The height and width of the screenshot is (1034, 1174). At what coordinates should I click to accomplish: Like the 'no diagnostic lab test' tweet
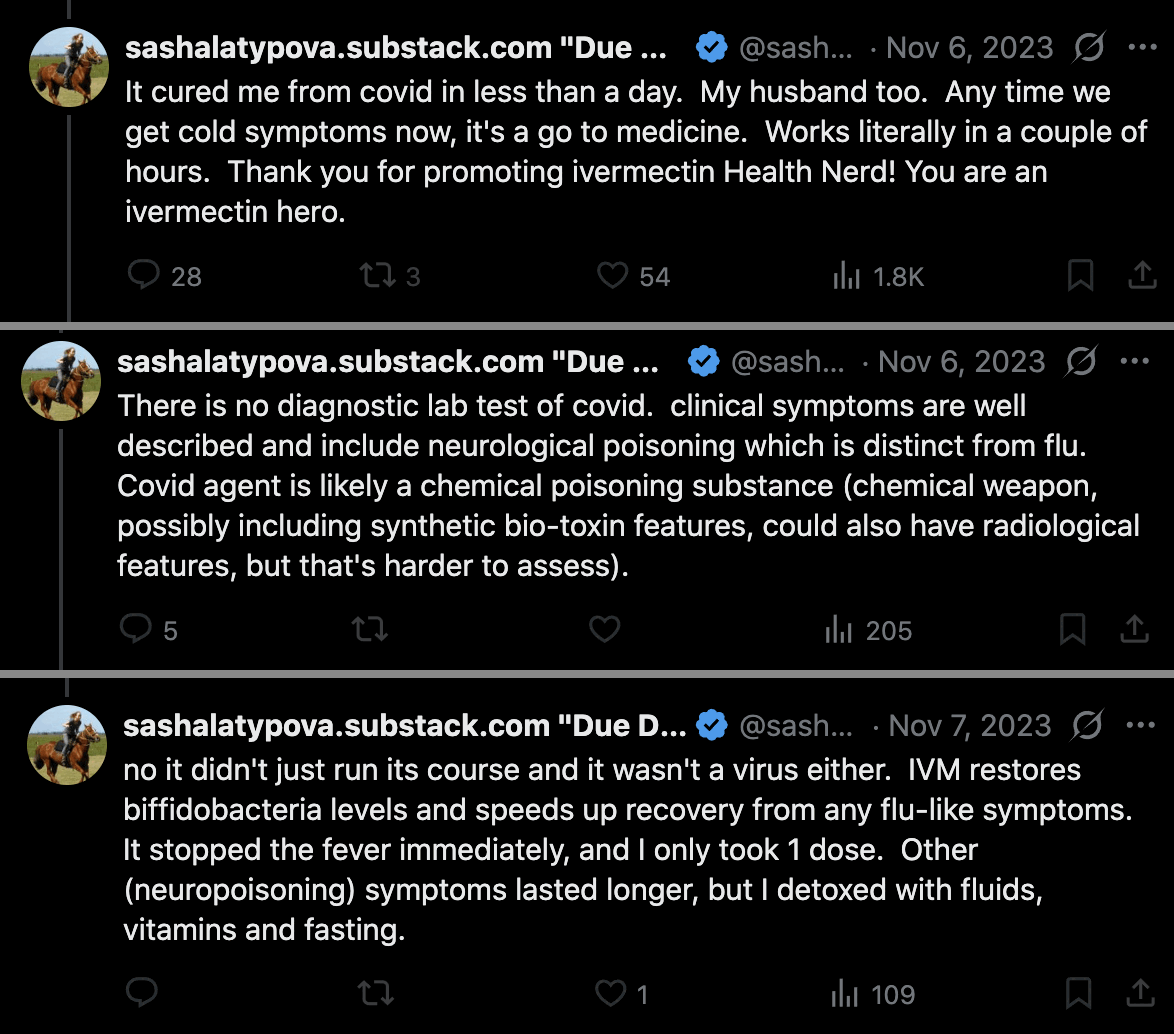[604, 629]
